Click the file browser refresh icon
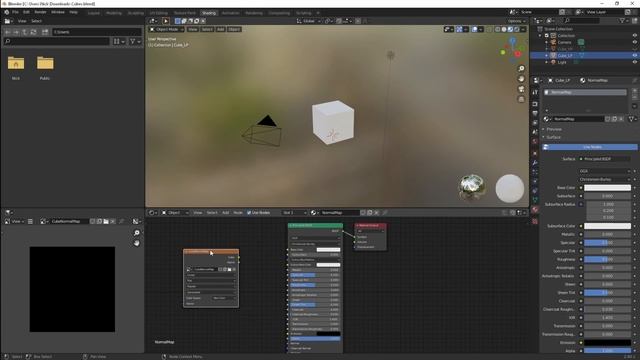 (x=33, y=32)
